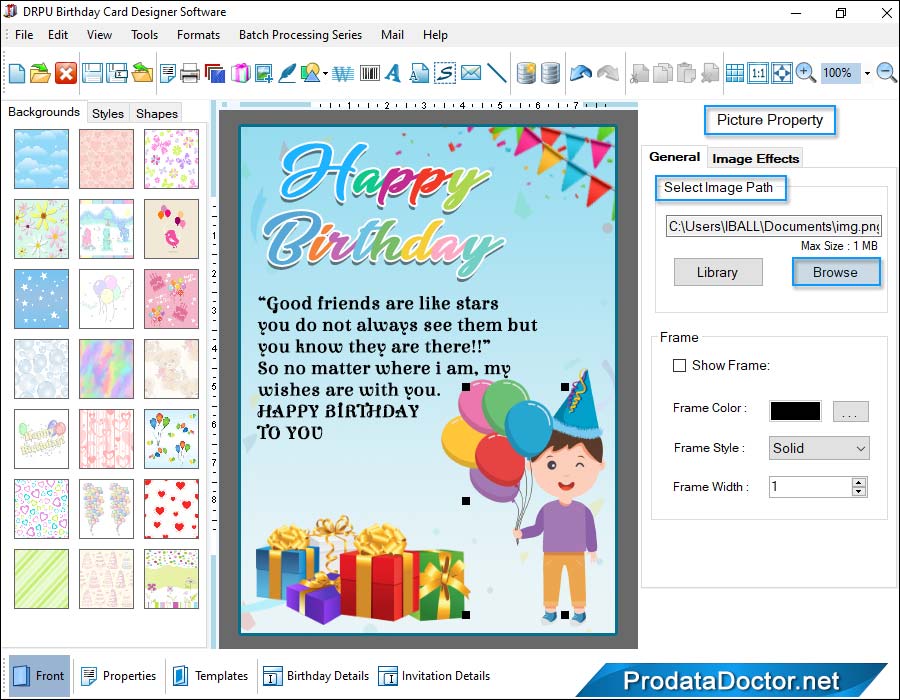900x700 pixels.
Task: Open the zoom percentage dropdown arrow
Action: pos(867,73)
